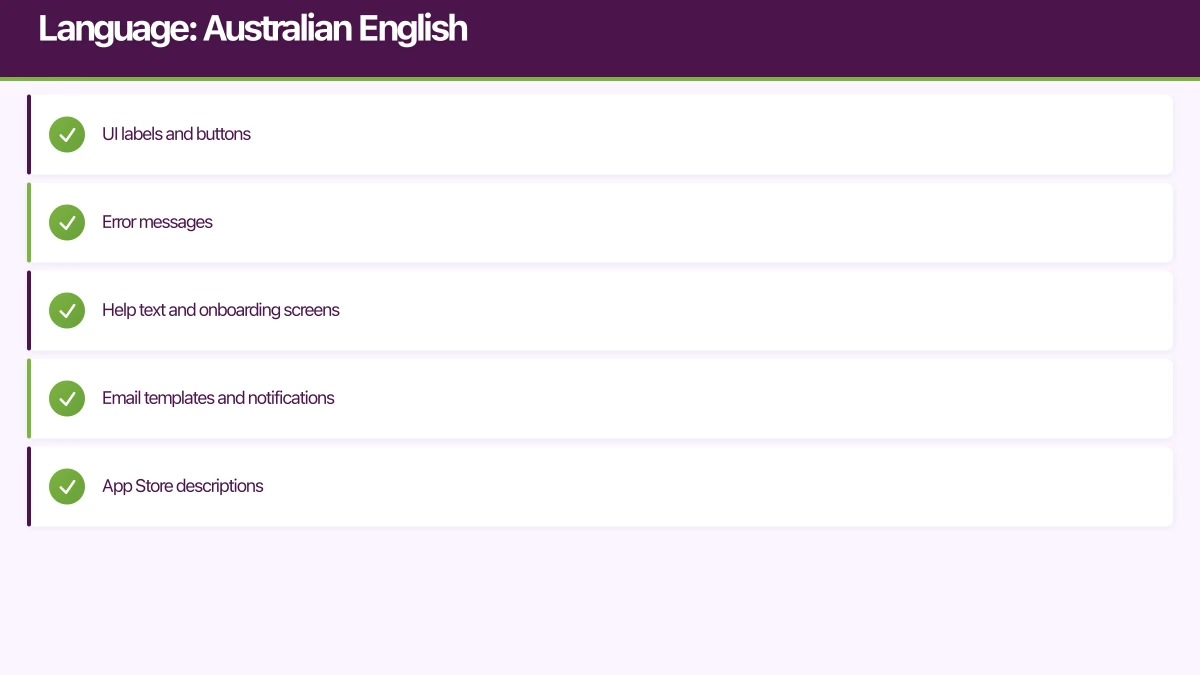Click the check icon next to Email templates and notifications
1200x675 pixels.
[x=67, y=398]
